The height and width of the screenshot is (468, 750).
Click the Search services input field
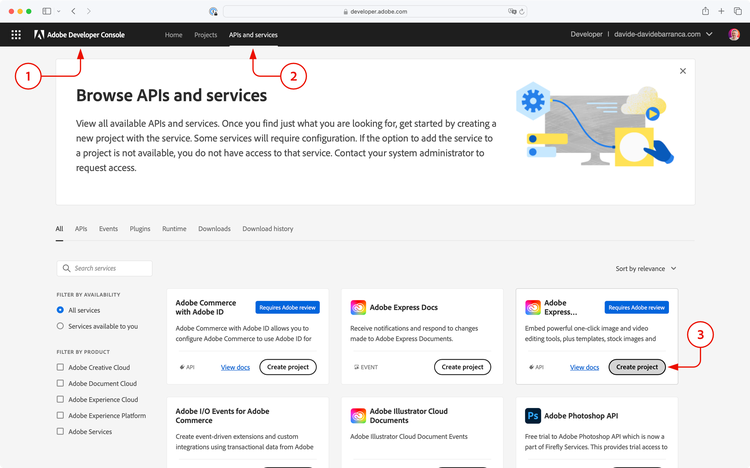click(105, 269)
